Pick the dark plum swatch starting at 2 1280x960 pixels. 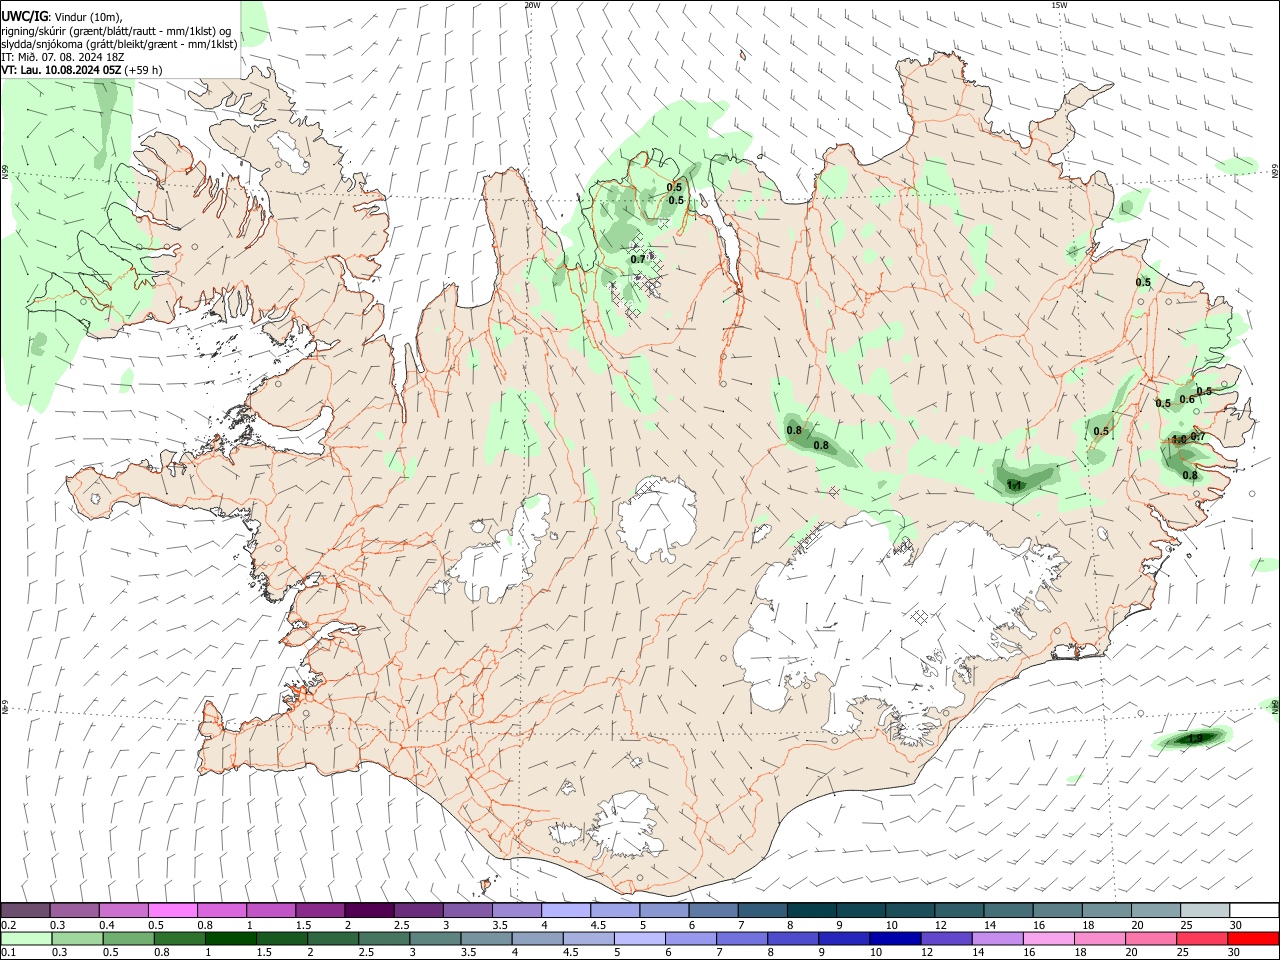coord(368,910)
